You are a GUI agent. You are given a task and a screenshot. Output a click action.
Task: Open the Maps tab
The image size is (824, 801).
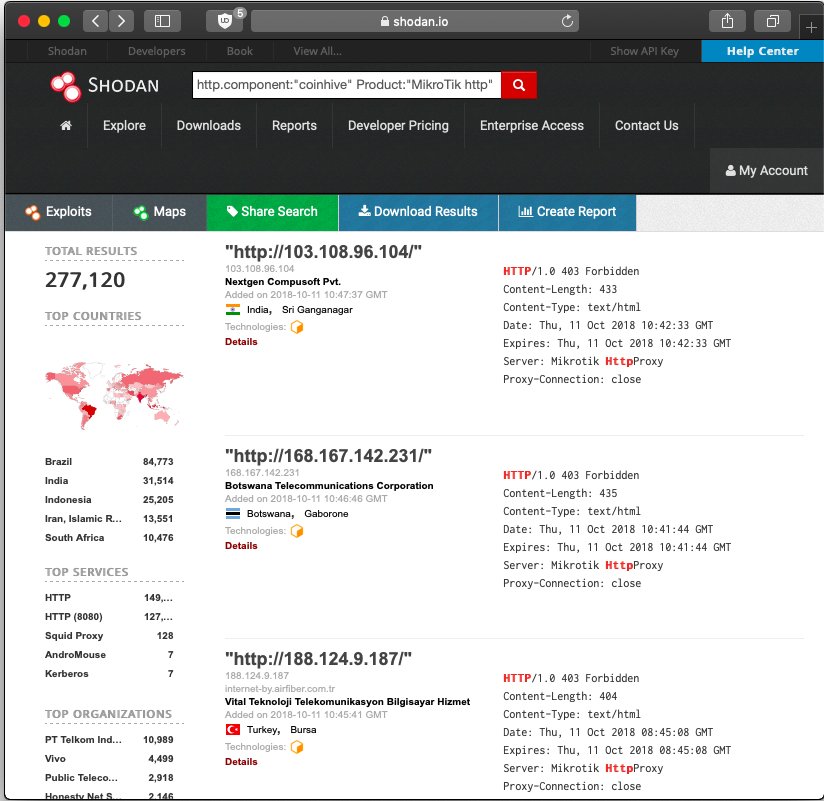(160, 212)
